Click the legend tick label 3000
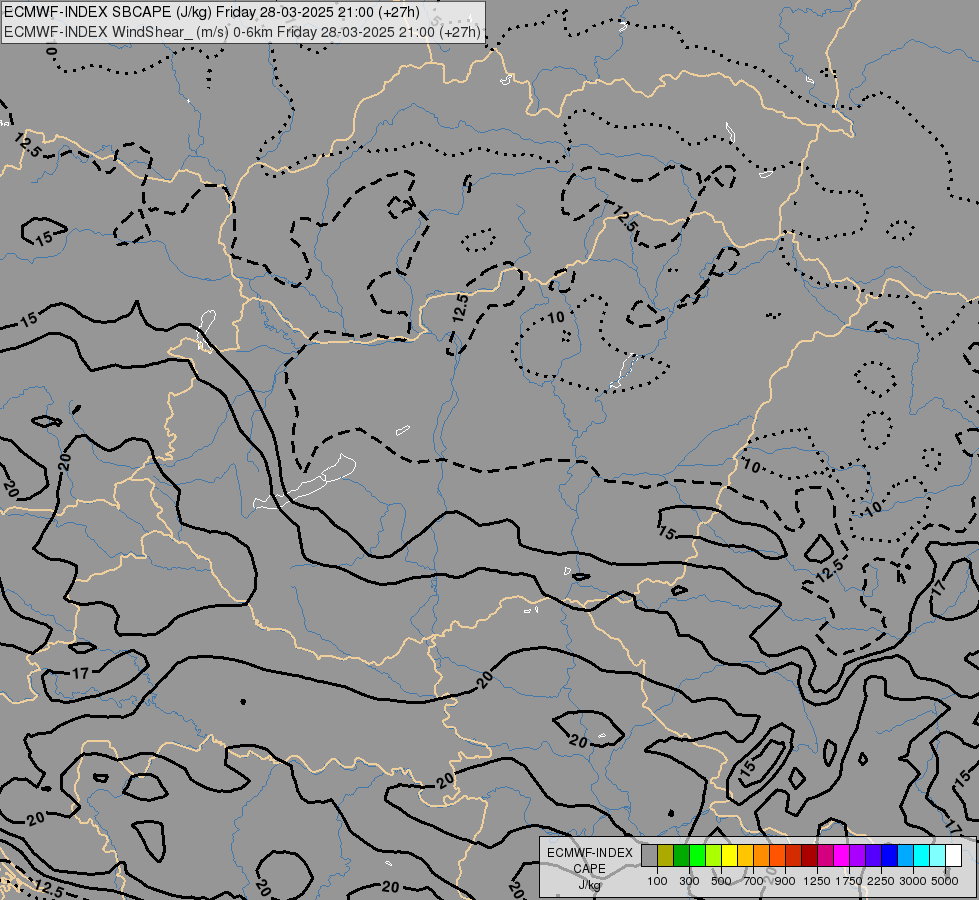The height and width of the screenshot is (900, 979). (913, 881)
